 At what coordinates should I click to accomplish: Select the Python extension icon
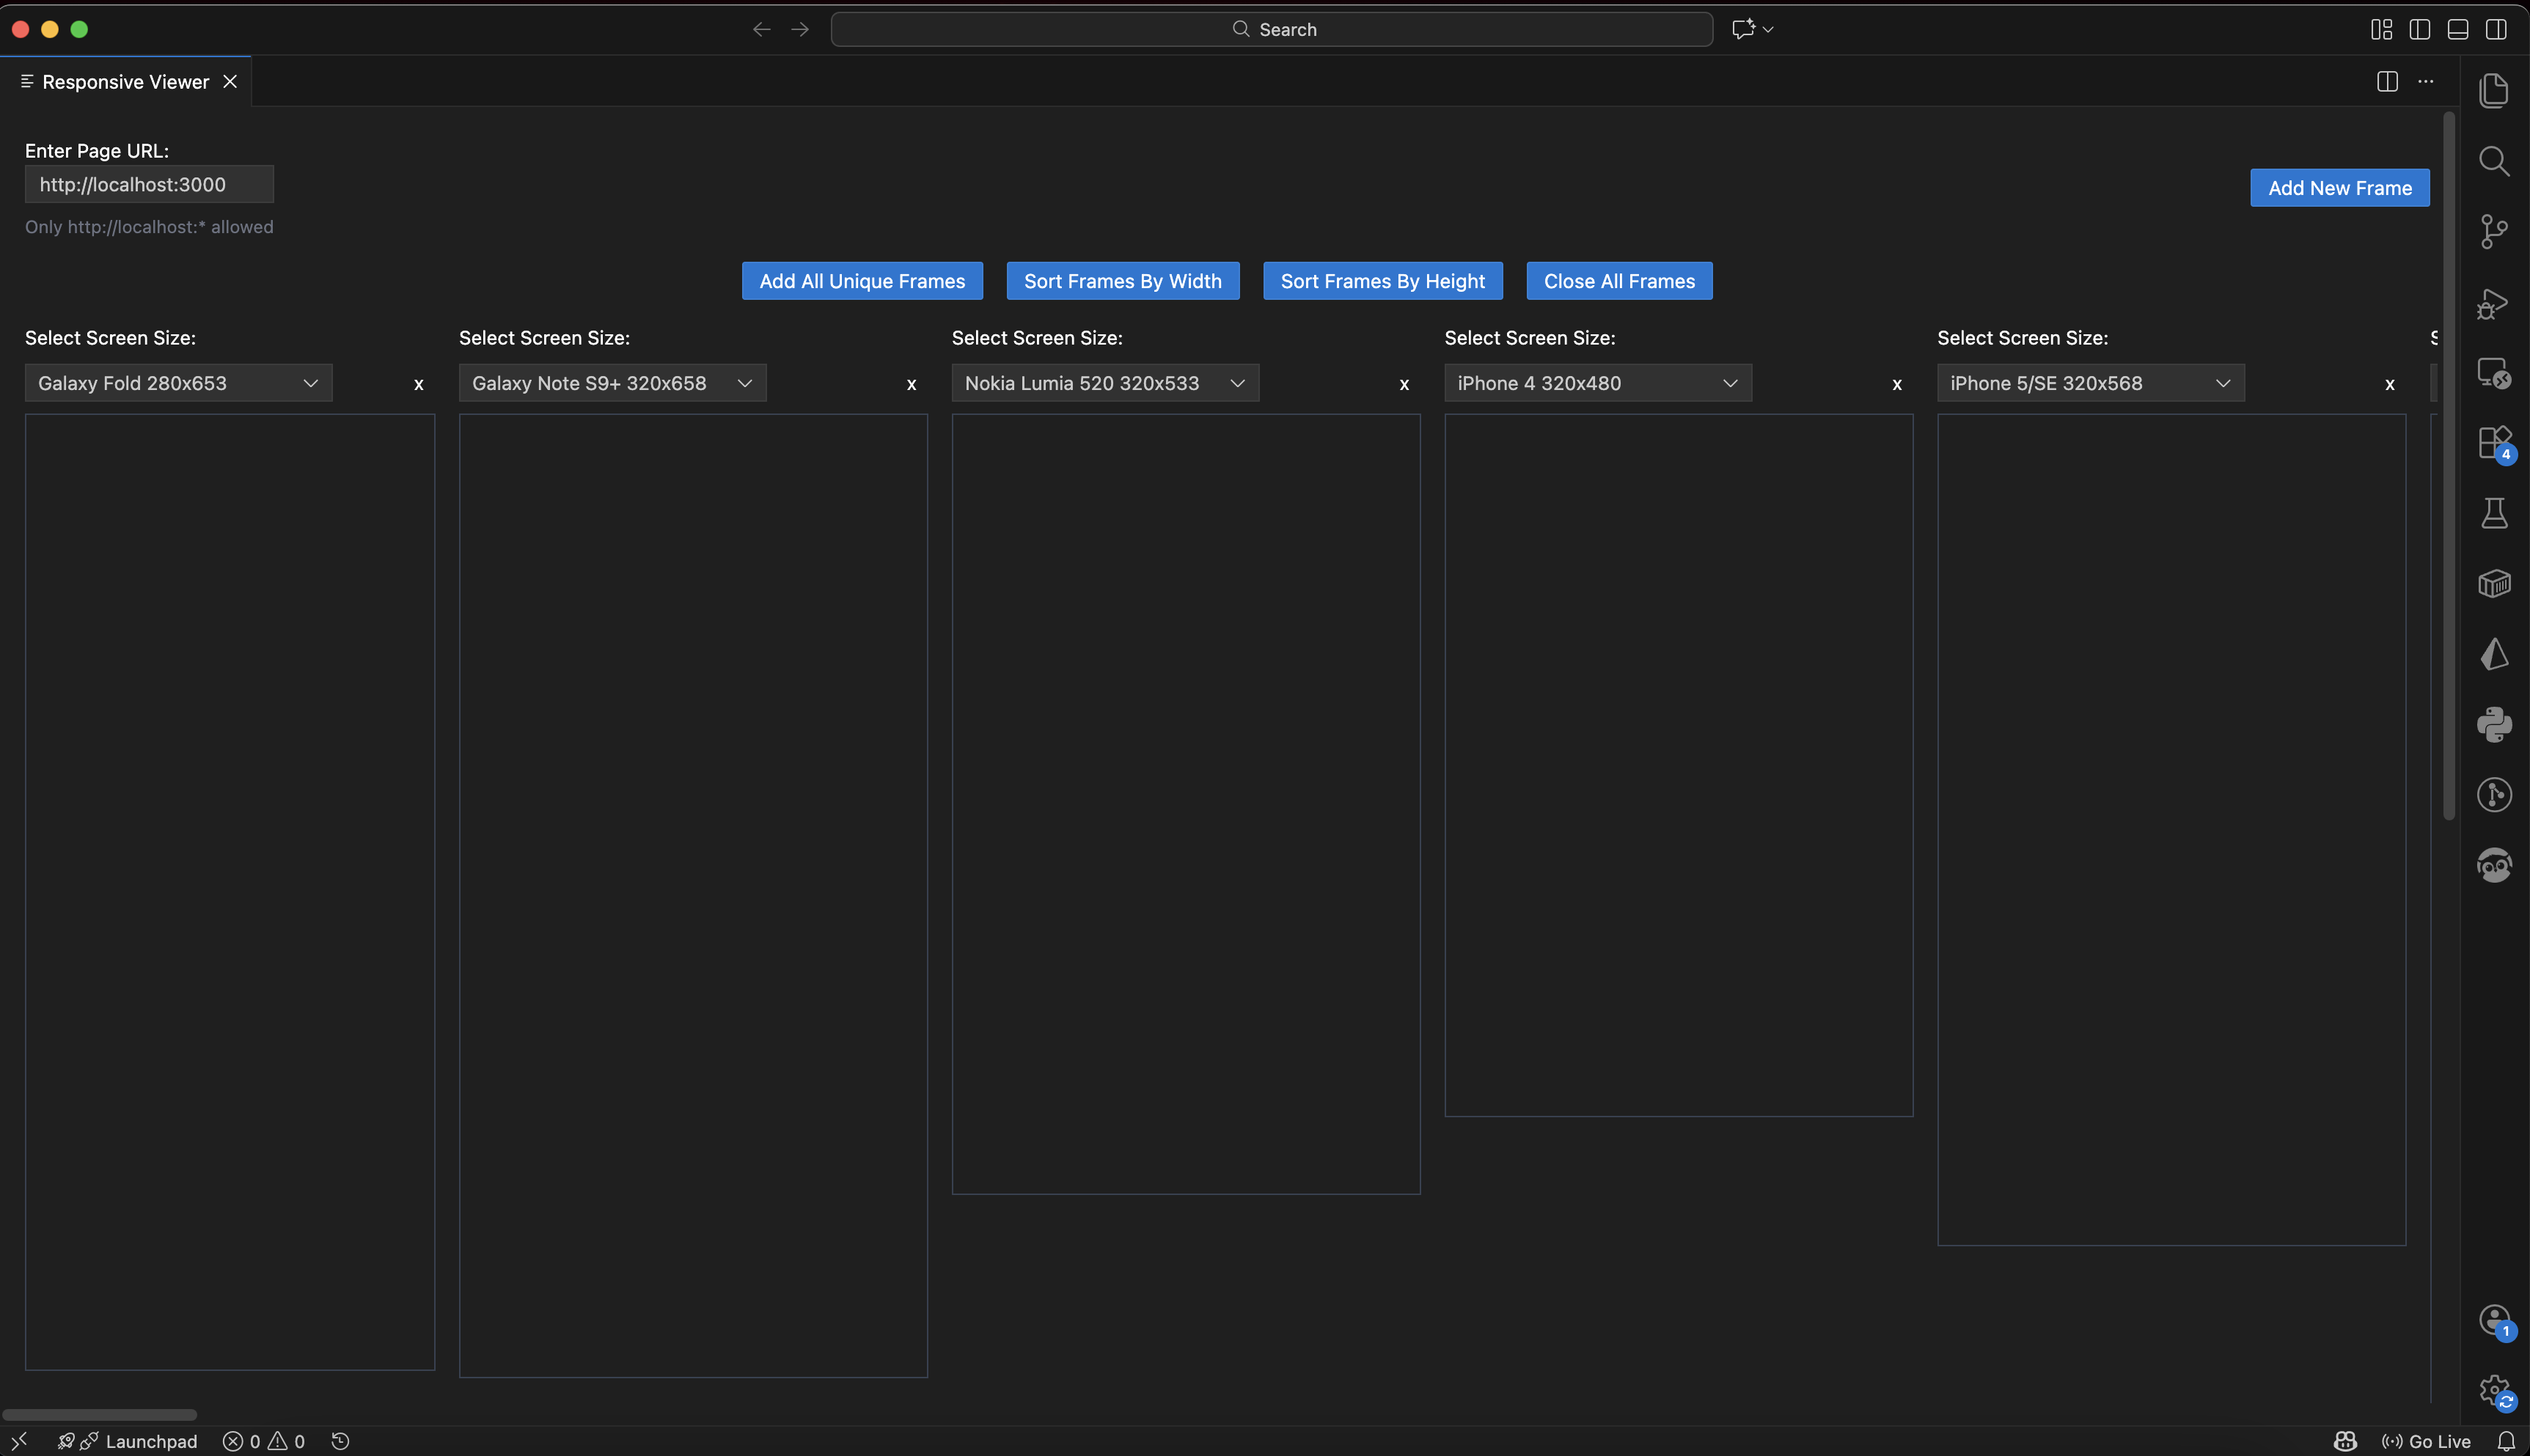(x=2494, y=724)
